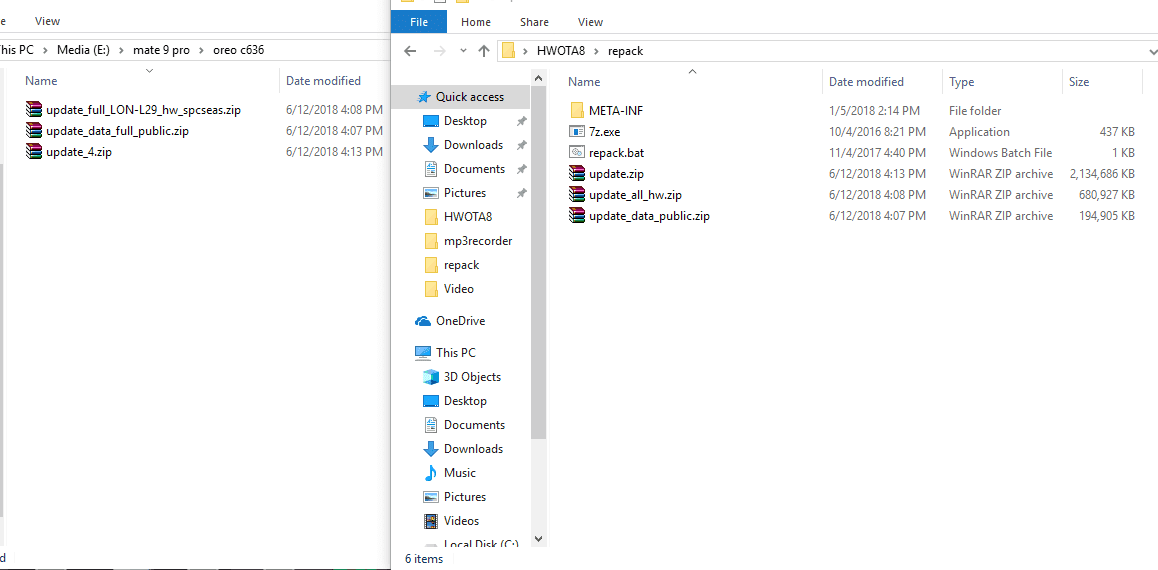Select the update_all_hw.zip archive icon
Screen dimensions: 1158x570
tap(577, 195)
